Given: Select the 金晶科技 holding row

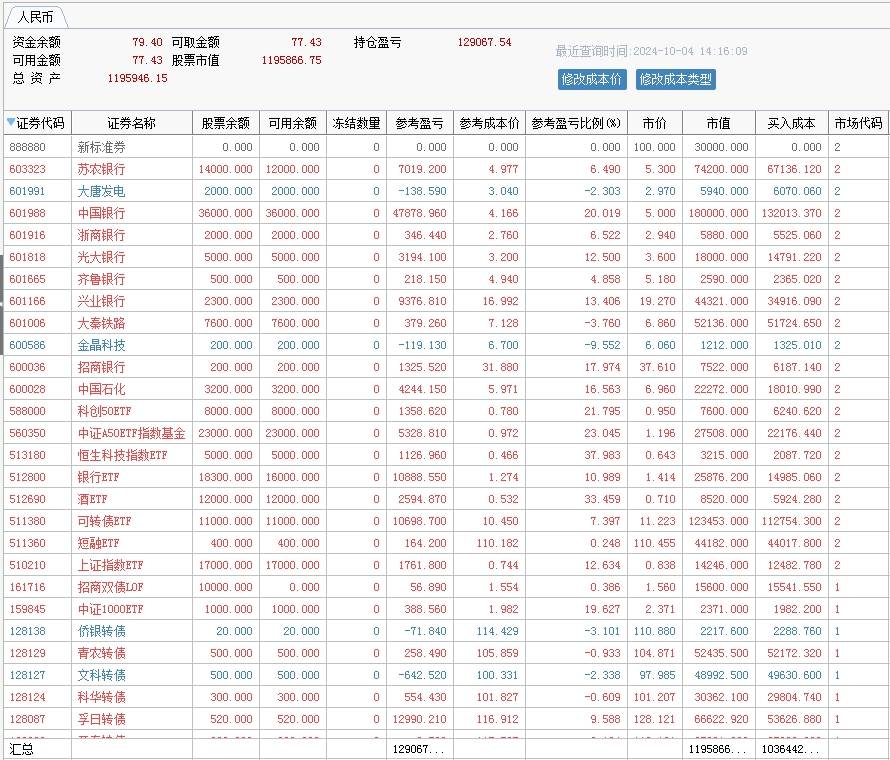Looking at the screenshot, I should (445, 345).
